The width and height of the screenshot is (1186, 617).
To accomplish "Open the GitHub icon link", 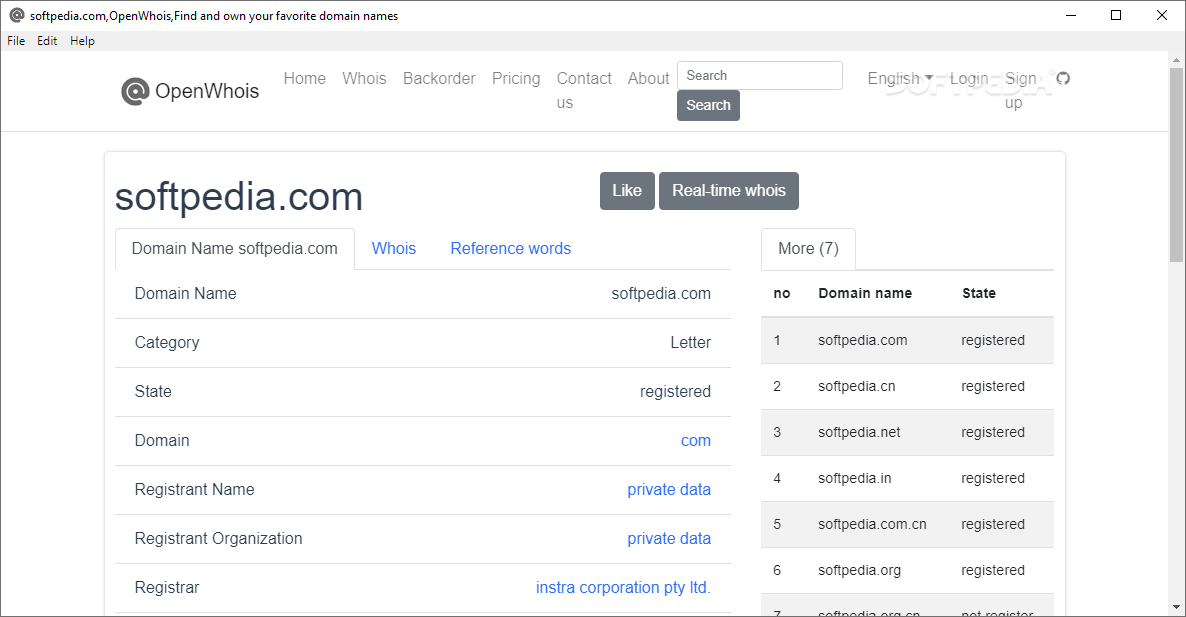I will tap(1063, 79).
